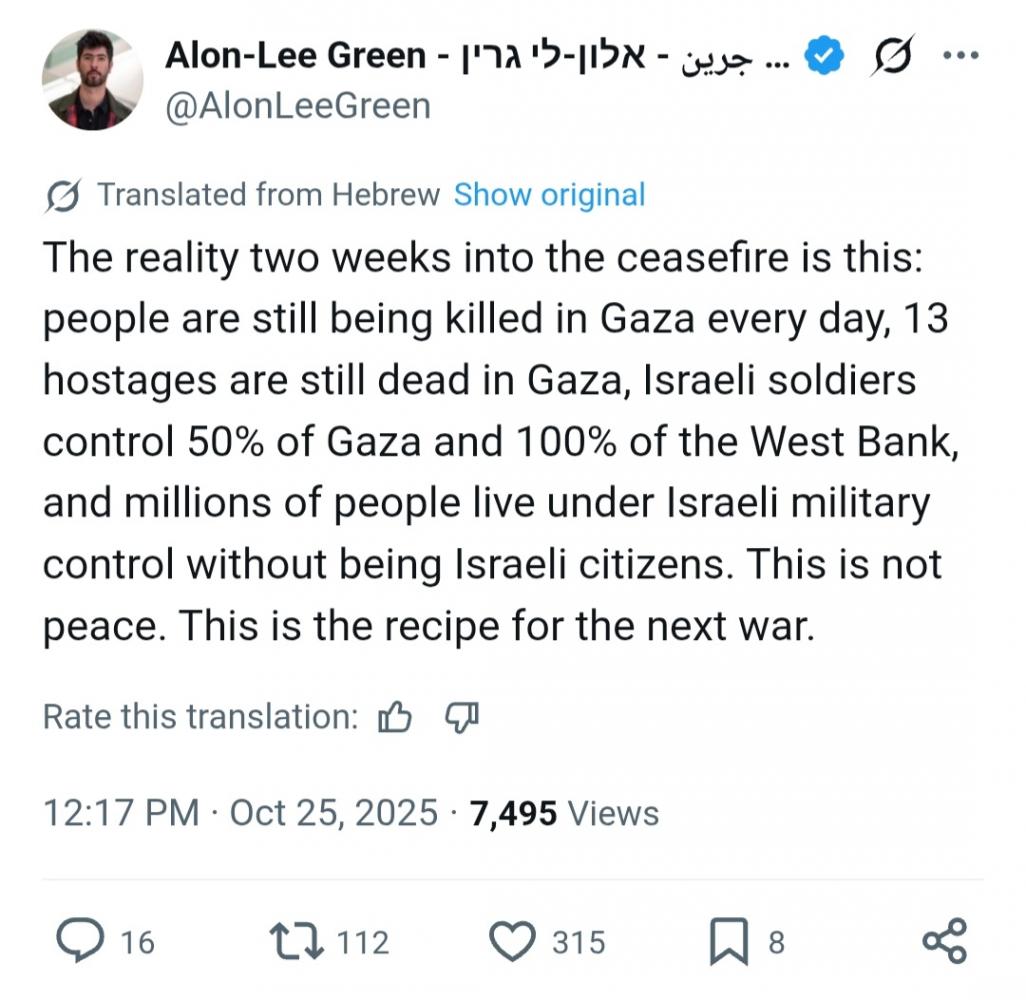Open Alon-Lee Green's profile picture
Image resolution: width=1026 pixels, height=1000 pixels.
(x=93, y=80)
